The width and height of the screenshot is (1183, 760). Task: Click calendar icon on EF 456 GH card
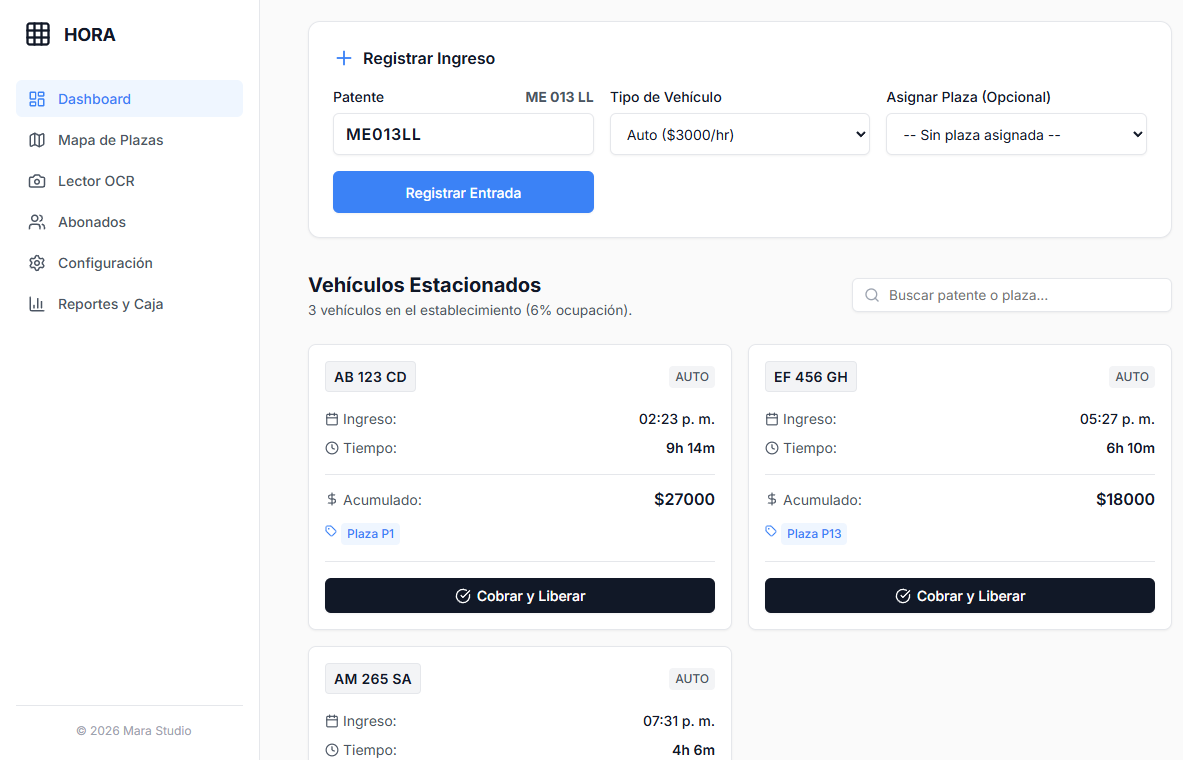pos(772,419)
